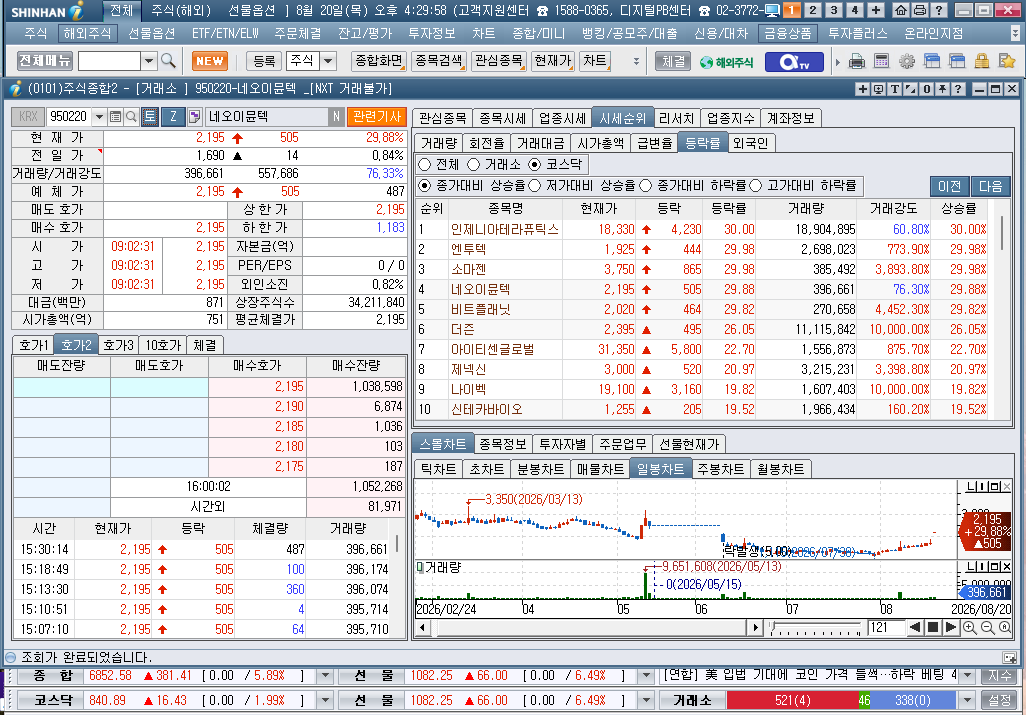
Task: Open the 해외주식 menu item
Action: [x=88, y=33]
